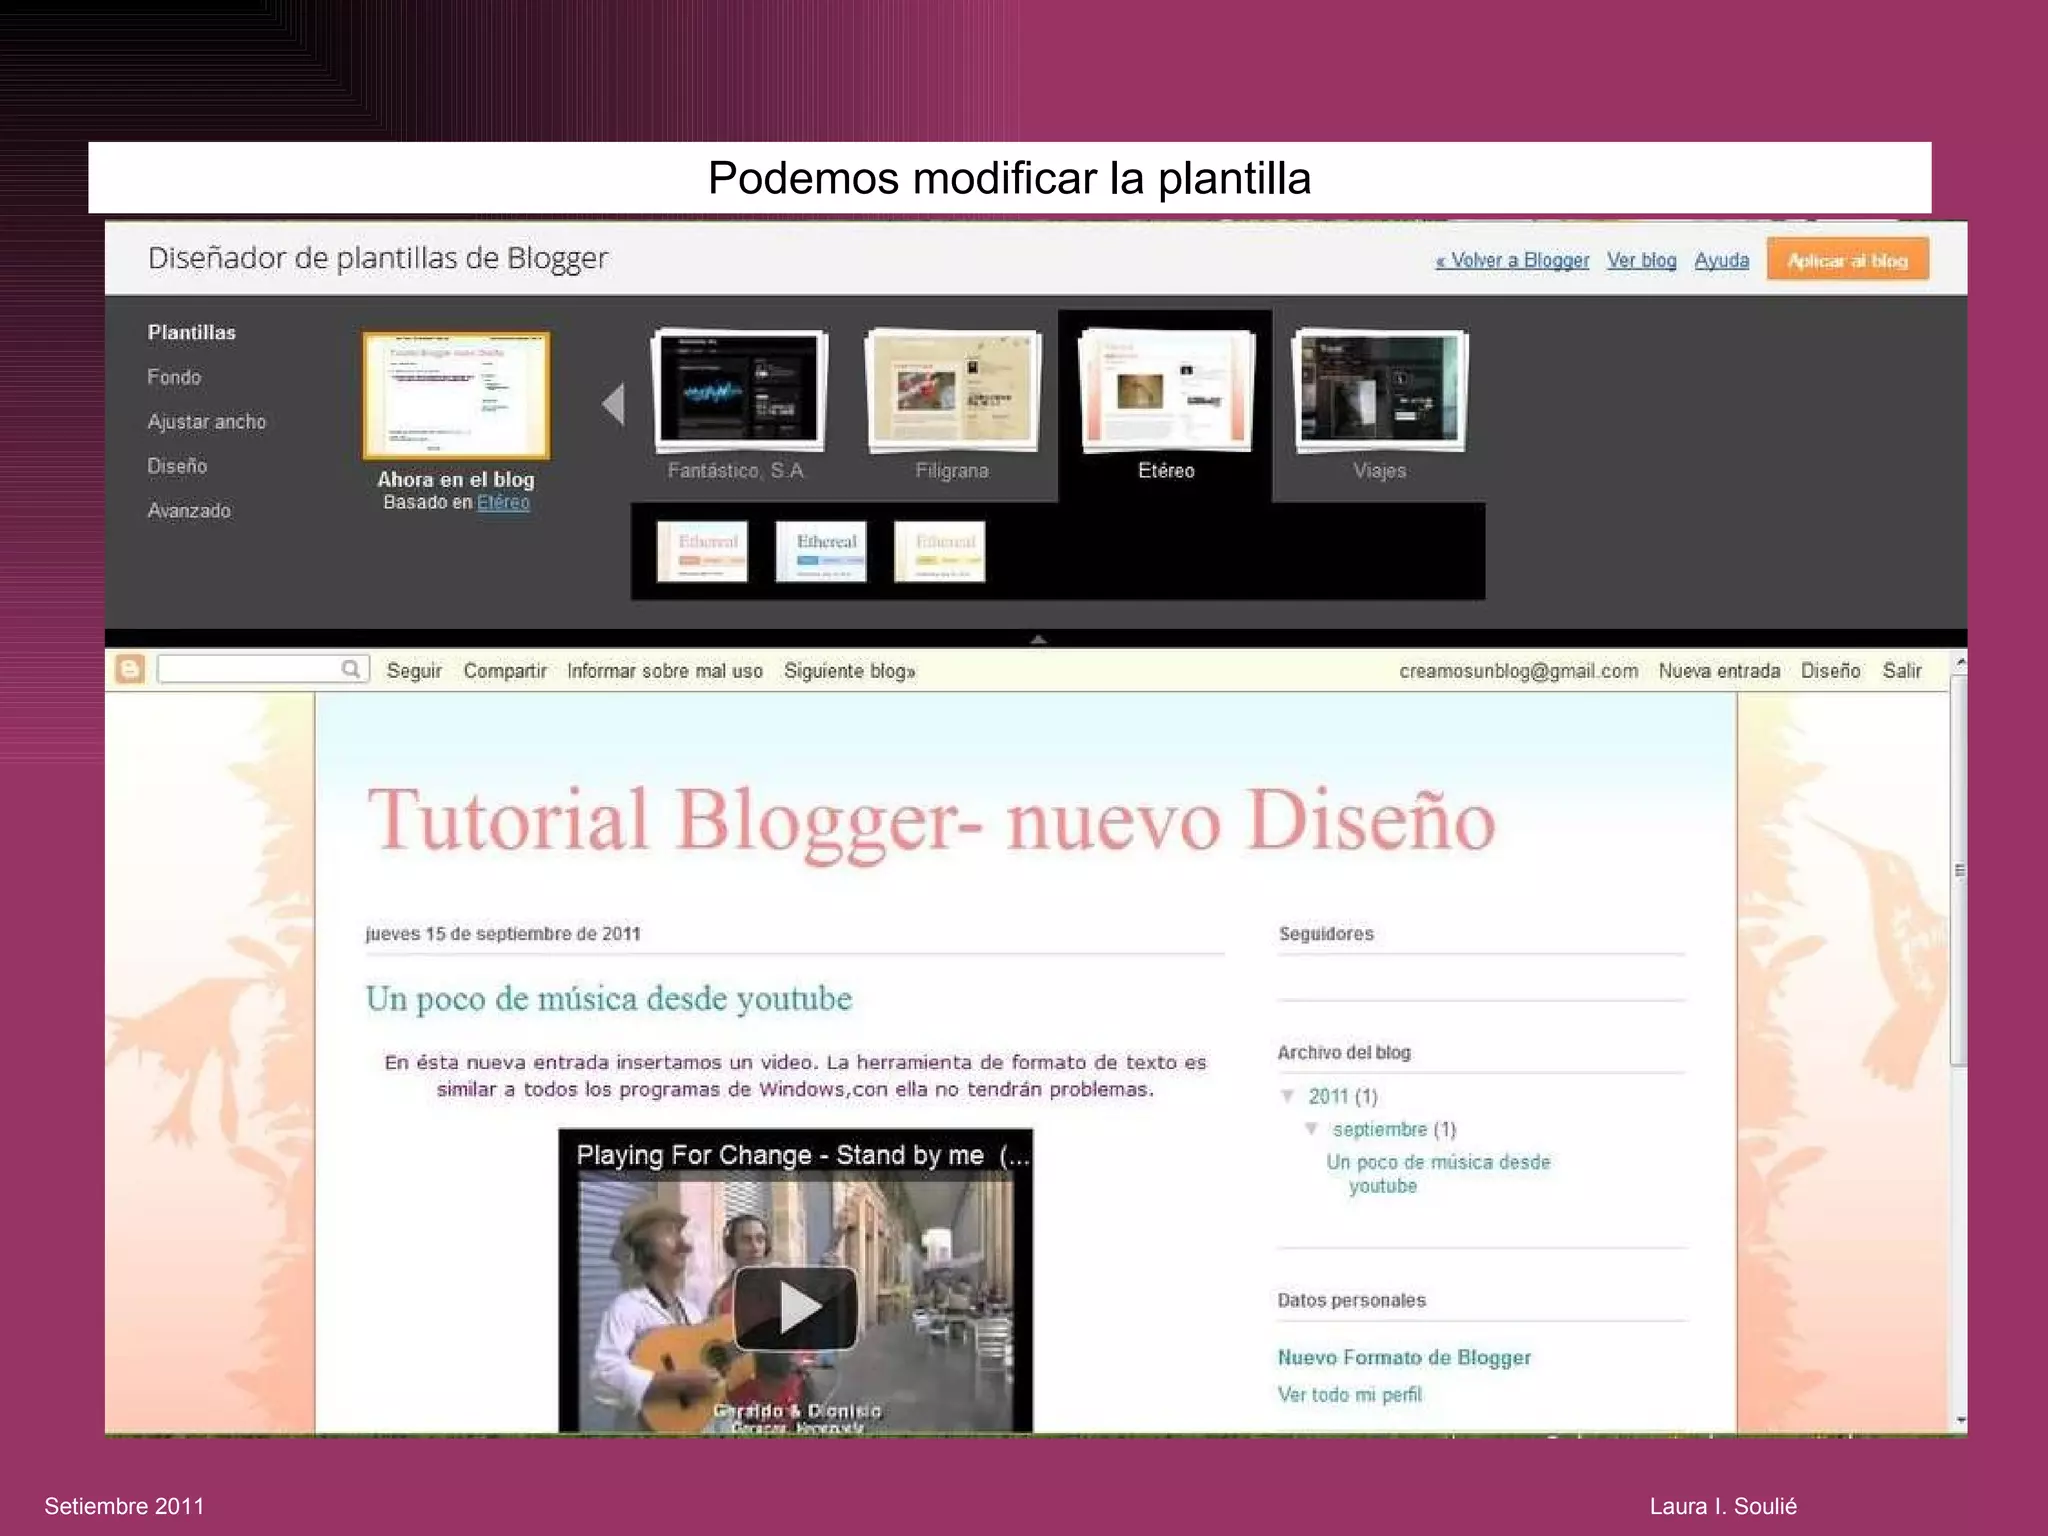Collapse the 2011 archive triangle
The height and width of the screenshot is (1536, 2048).
(1289, 1096)
